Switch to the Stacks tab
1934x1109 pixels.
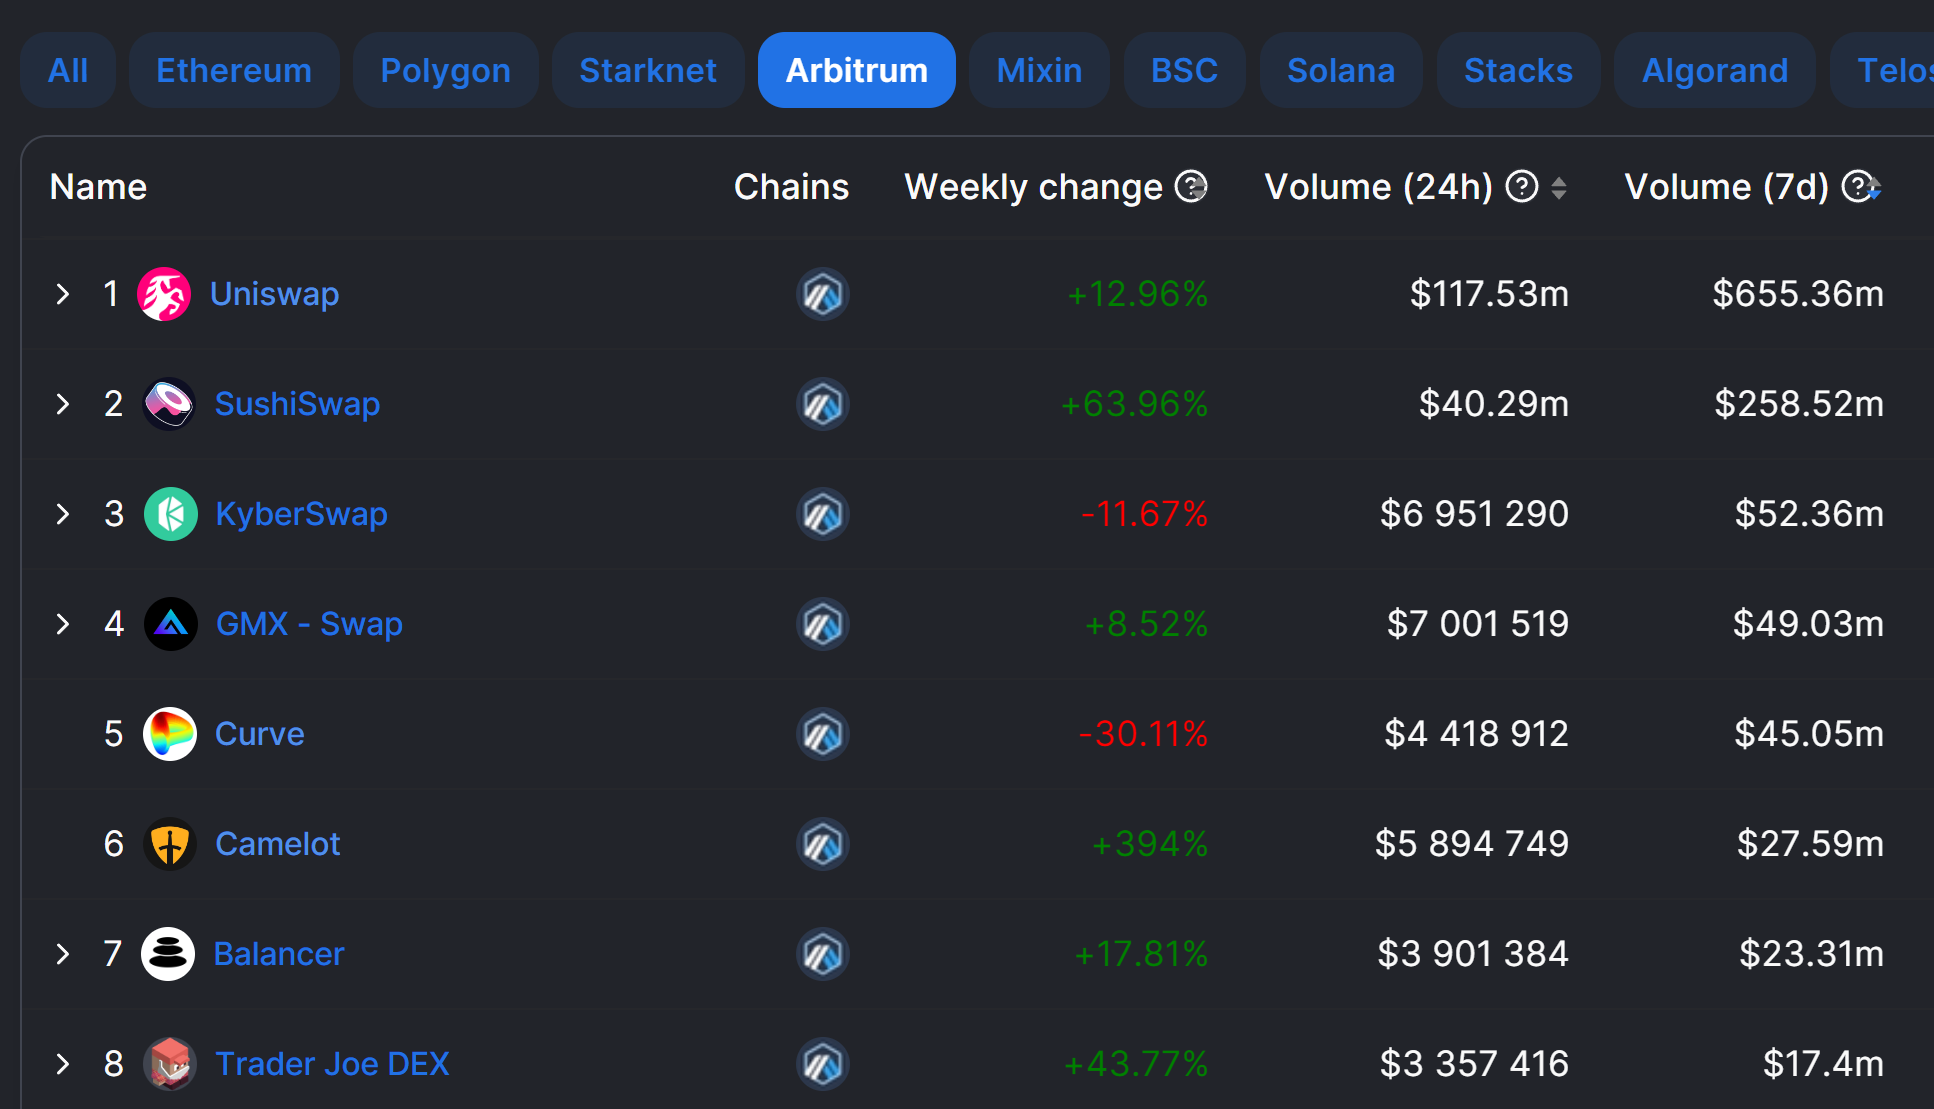point(1519,70)
